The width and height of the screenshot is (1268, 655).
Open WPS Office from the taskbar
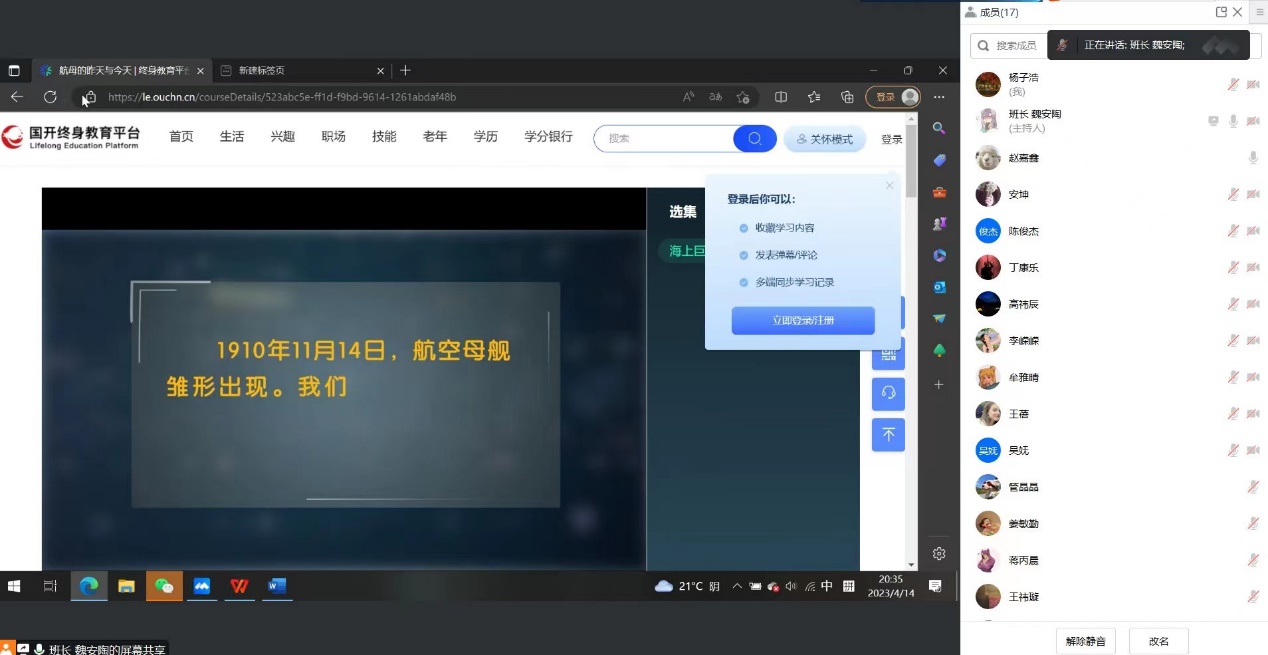click(x=239, y=586)
